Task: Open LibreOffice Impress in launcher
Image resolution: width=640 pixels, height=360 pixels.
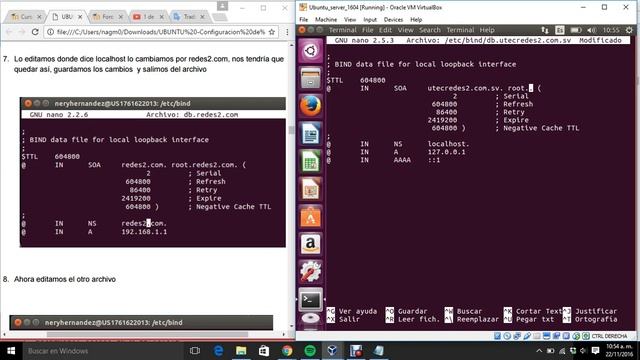Action: tap(310, 189)
